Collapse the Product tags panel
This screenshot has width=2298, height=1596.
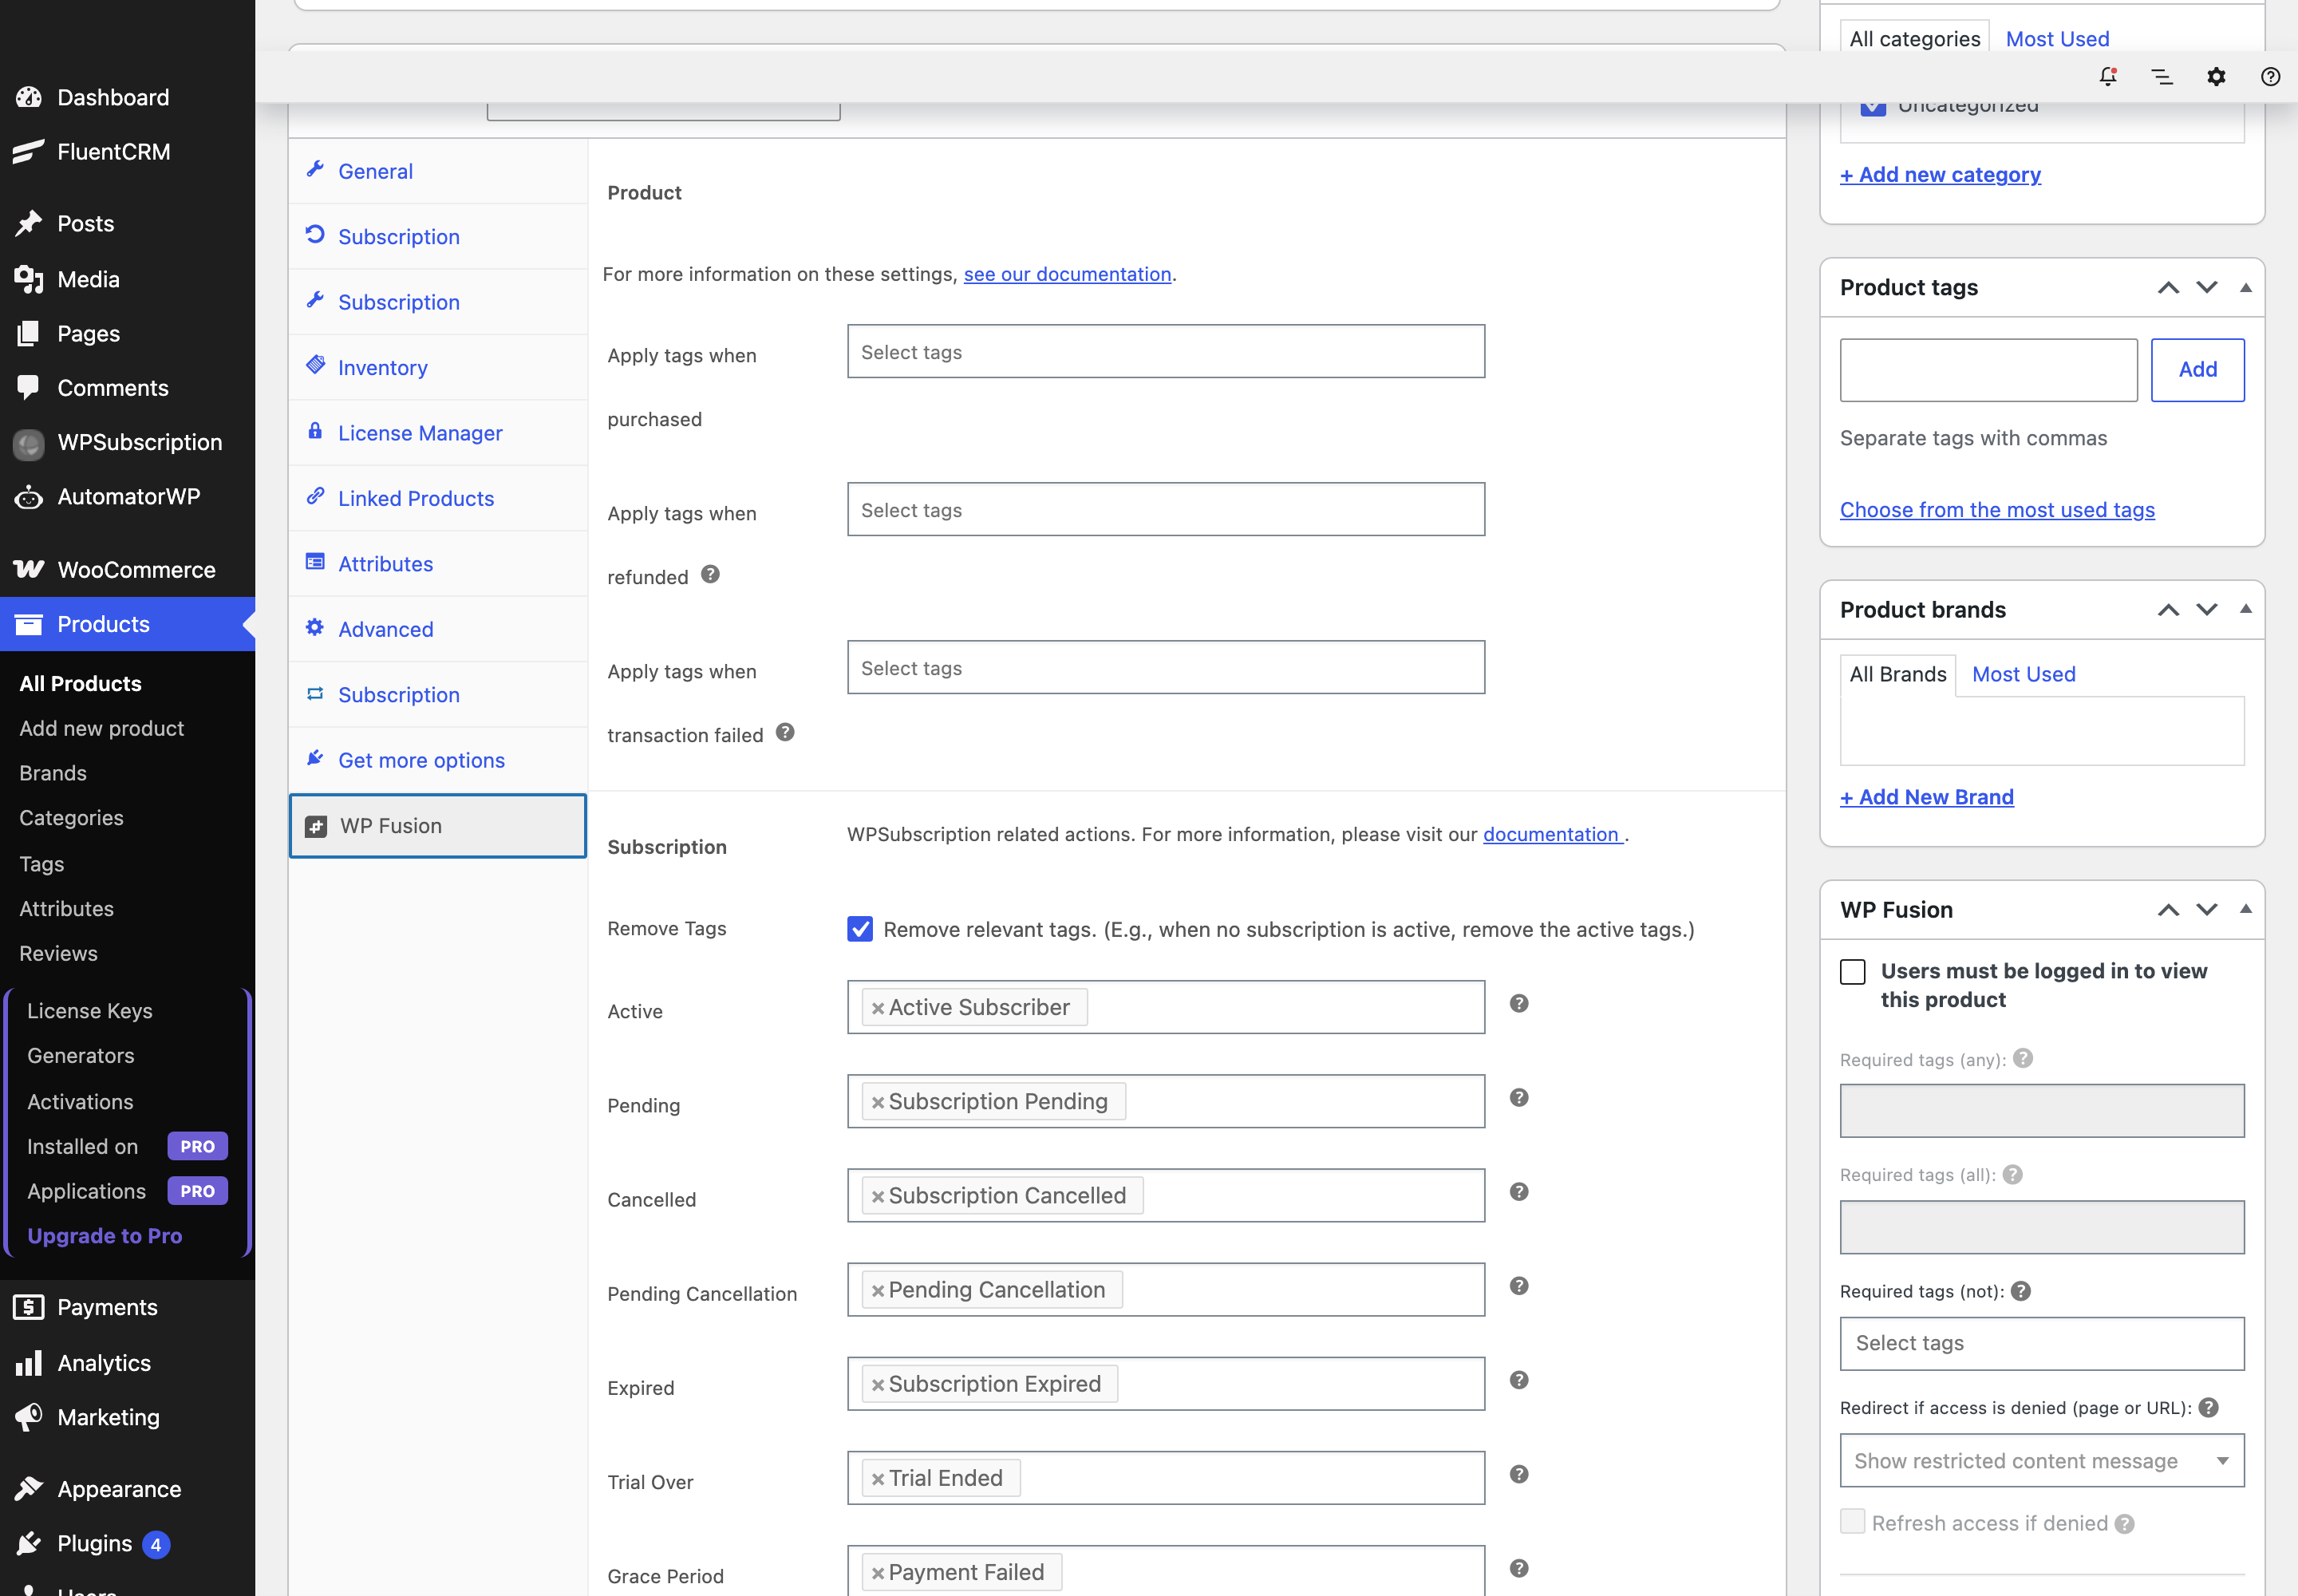2246,288
